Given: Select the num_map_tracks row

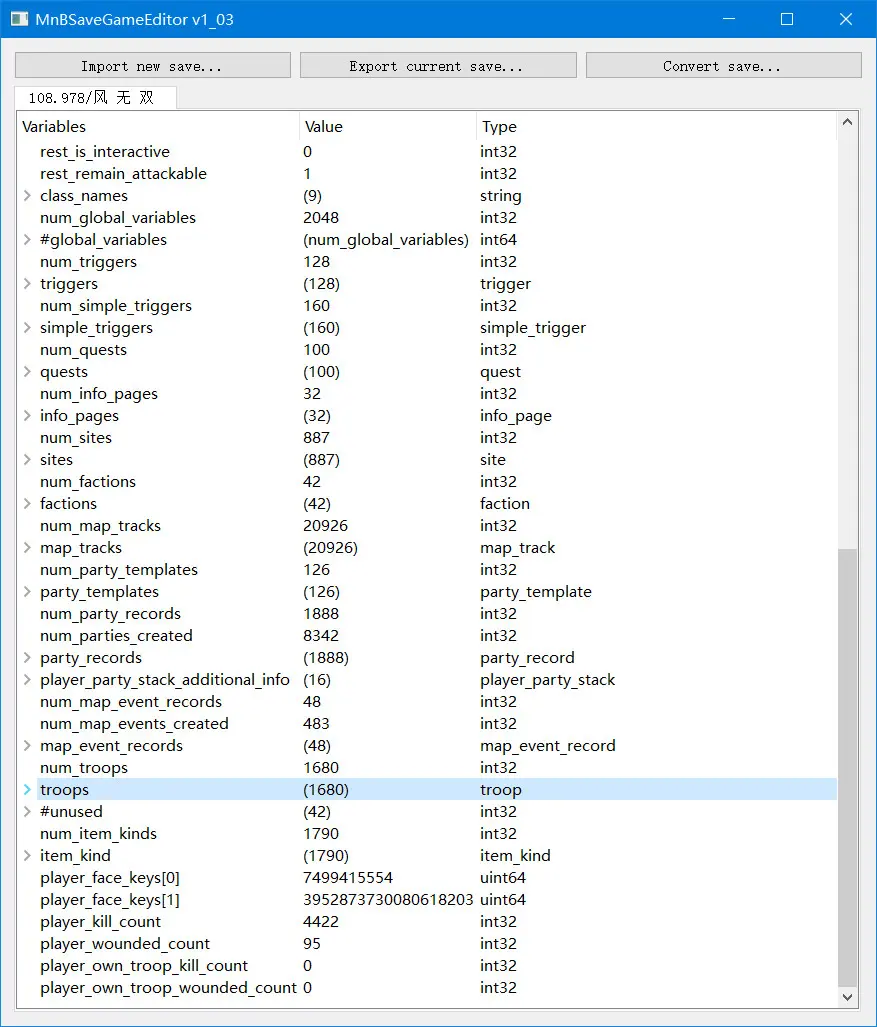Looking at the screenshot, I should tap(427, 525).
